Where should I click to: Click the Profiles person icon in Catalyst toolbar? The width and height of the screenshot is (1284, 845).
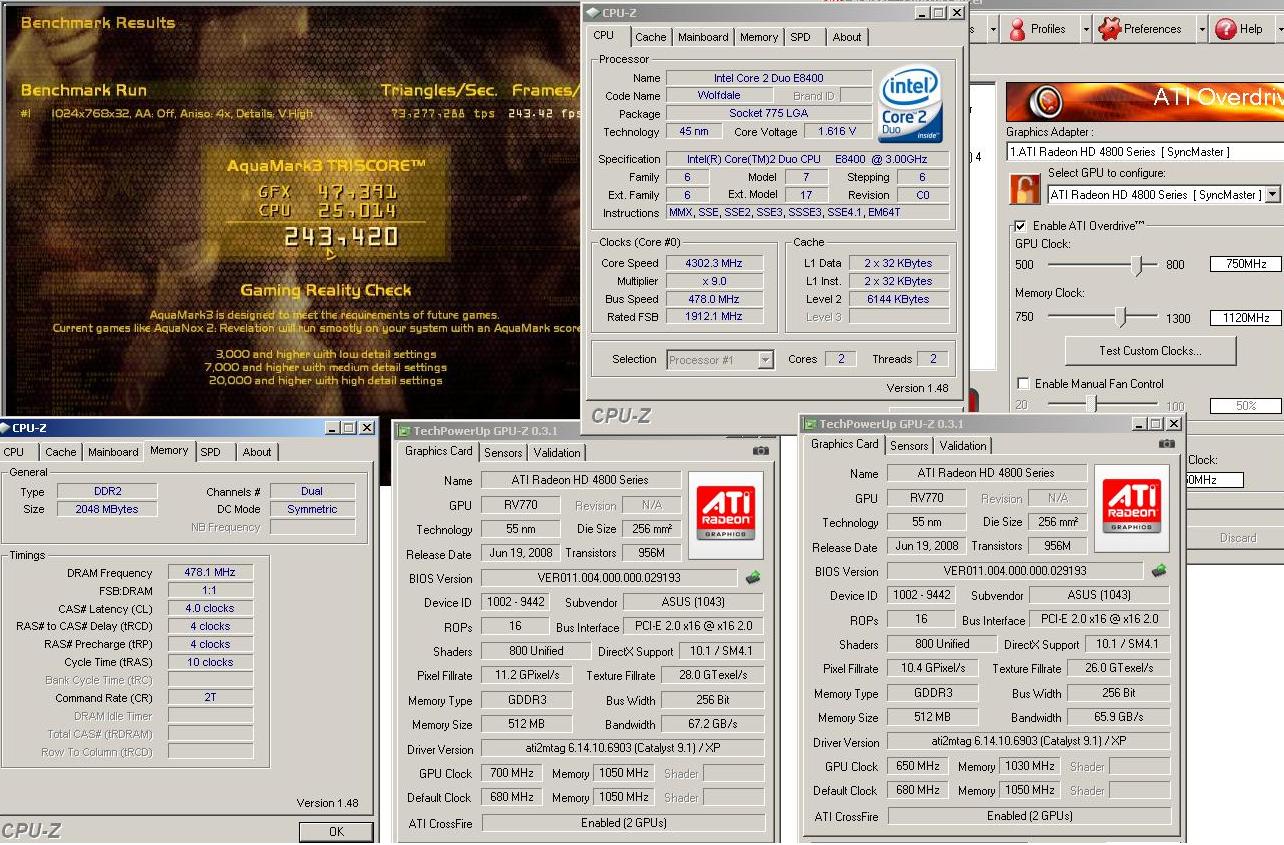1017,29
